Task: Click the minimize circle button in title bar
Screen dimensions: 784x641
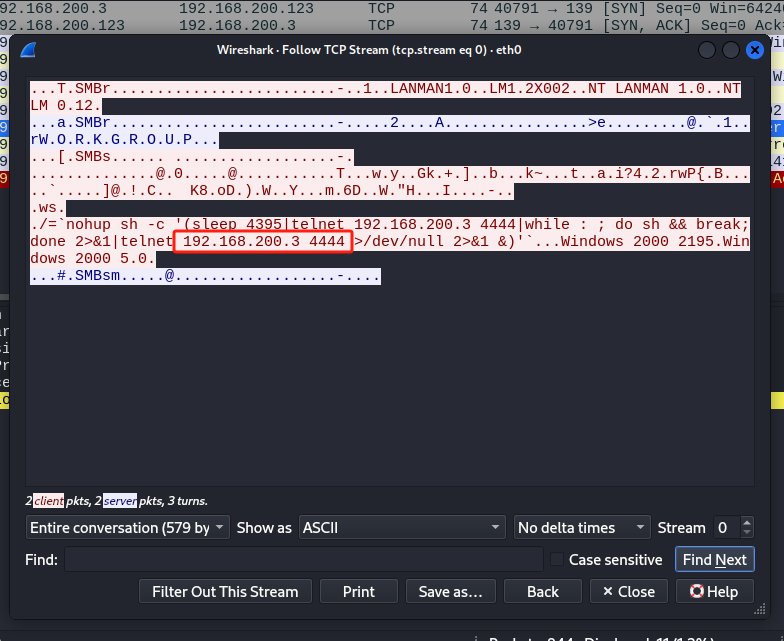Action: [x=706, y=50]
